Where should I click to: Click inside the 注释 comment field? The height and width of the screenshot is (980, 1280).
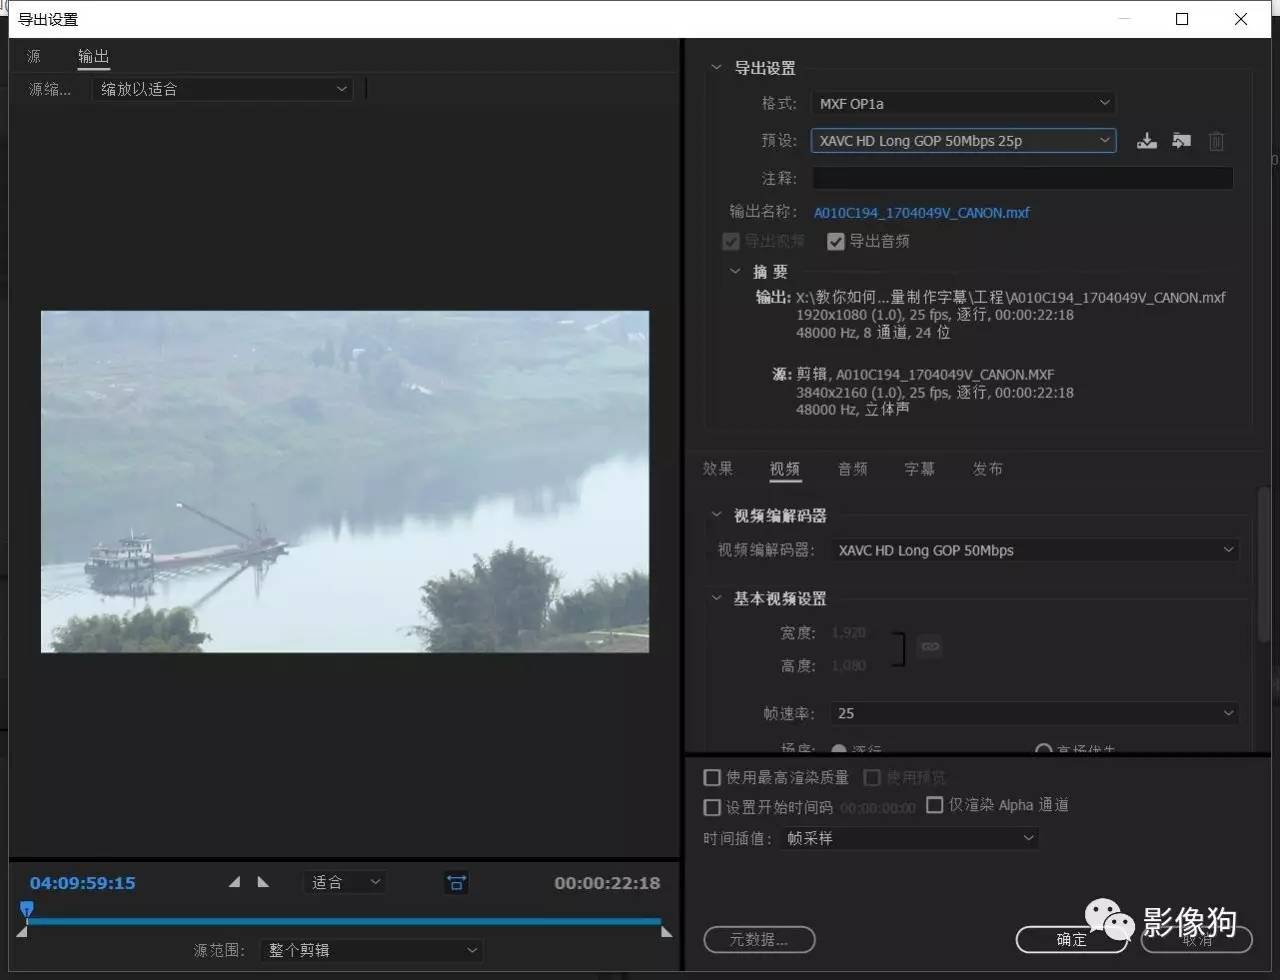pyautogui.click(x=1020, y=178)
